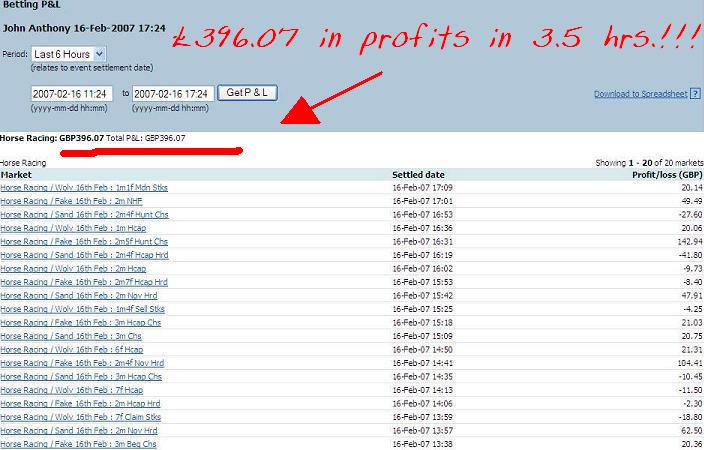
Task: Open Sand 2m4f Hcap Hrd market
Action: pyautogui.click(x=84, y=255)
